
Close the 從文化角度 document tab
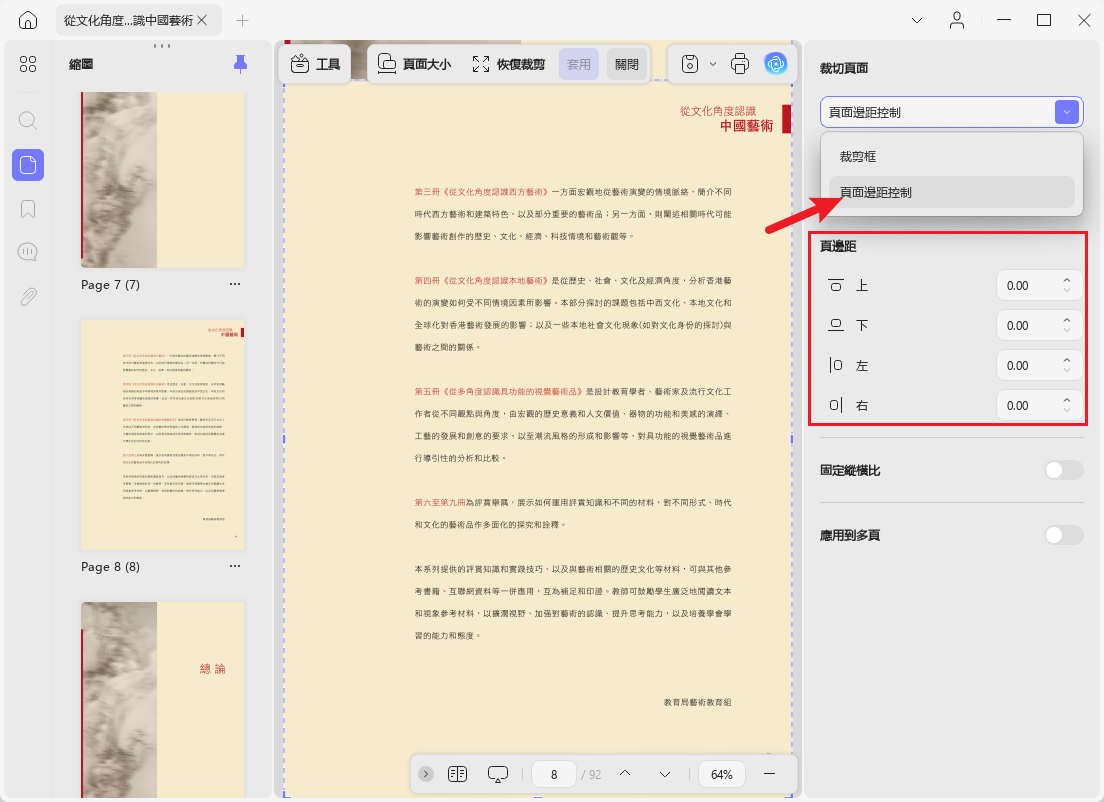coord(202,20)
